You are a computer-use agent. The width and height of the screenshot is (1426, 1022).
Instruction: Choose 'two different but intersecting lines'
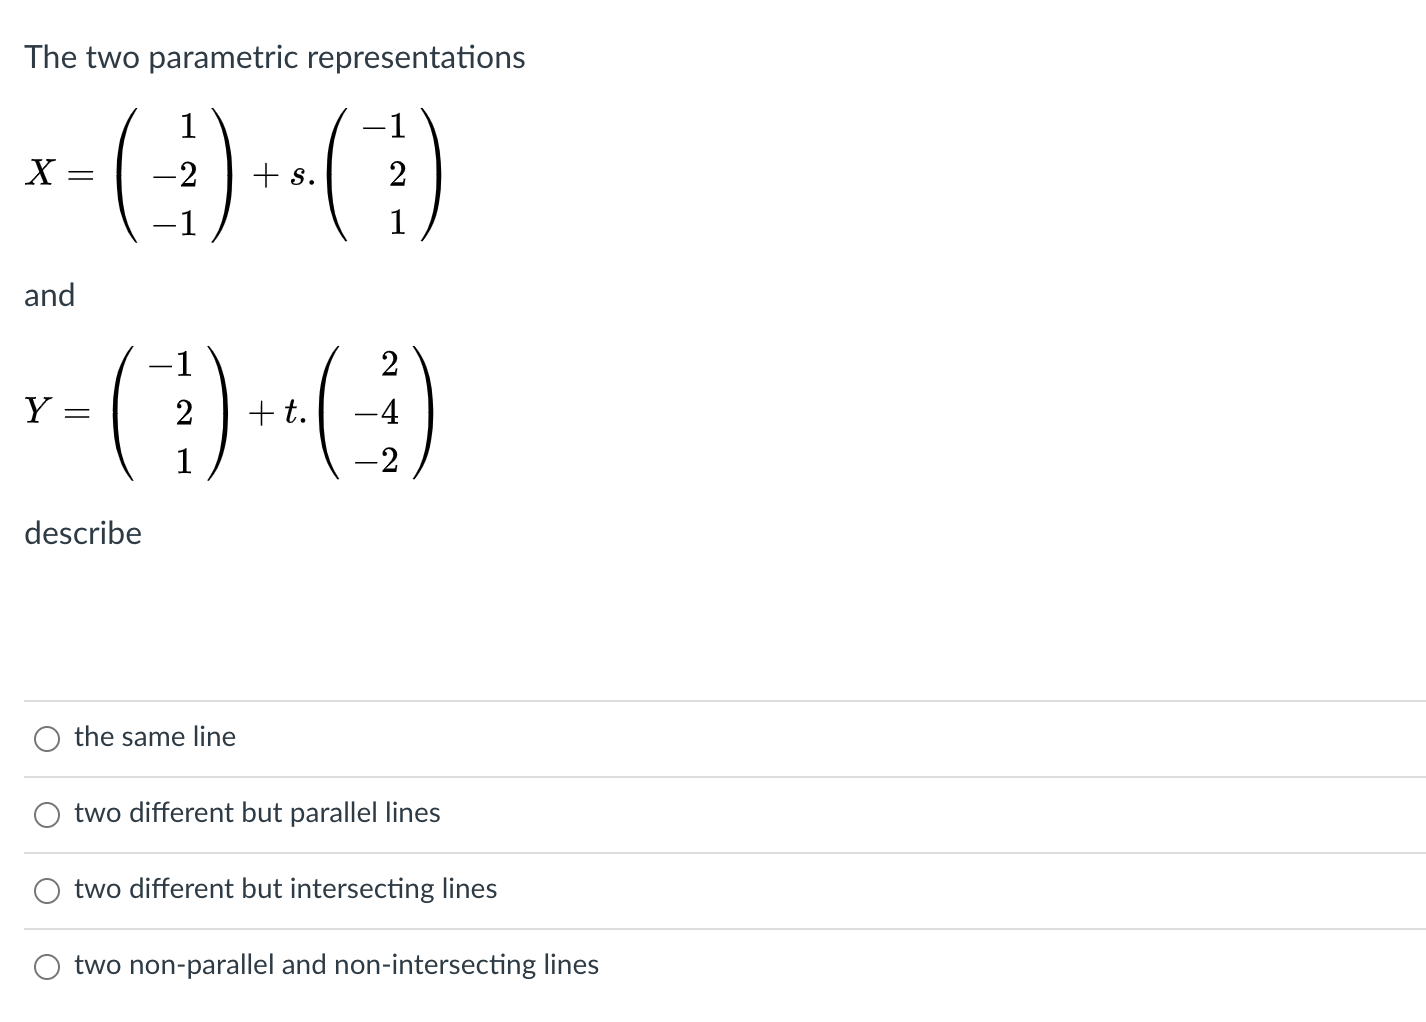coord(46,890)
